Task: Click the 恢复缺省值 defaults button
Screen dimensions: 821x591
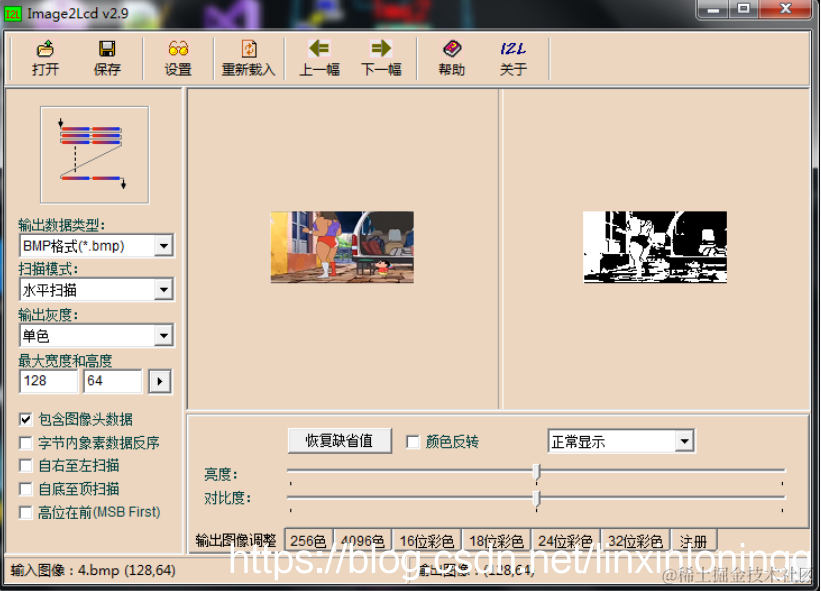Action: coord(339,440)
